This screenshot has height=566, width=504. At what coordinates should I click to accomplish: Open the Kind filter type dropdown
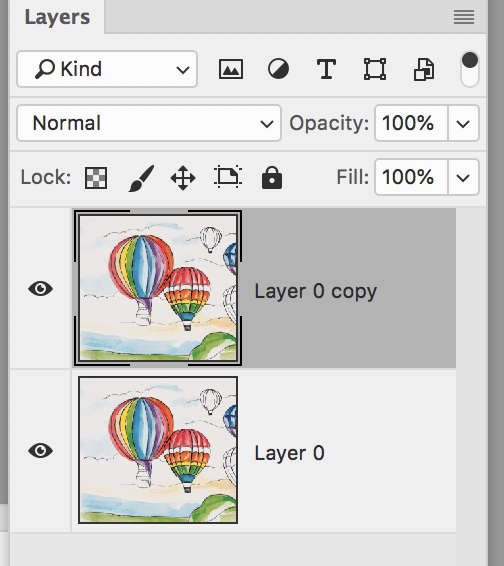107,69
